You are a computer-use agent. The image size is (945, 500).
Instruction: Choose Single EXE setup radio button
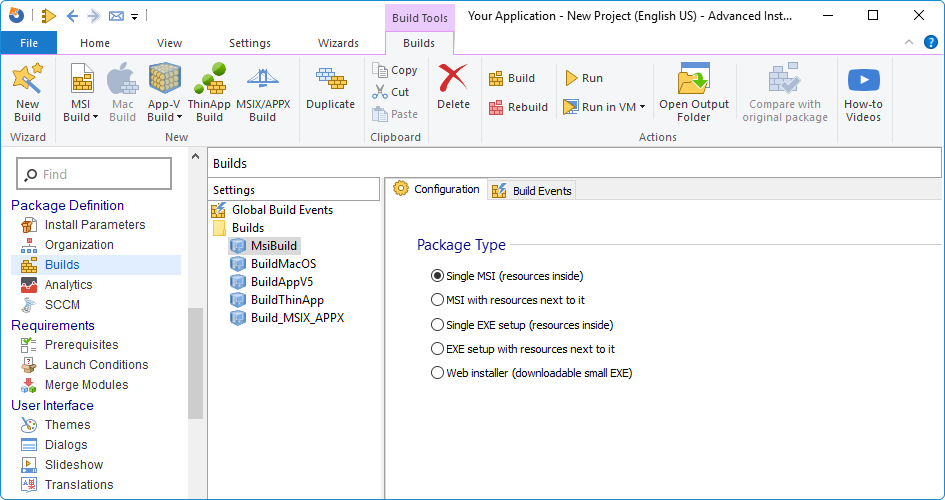[x=437, y=325]
